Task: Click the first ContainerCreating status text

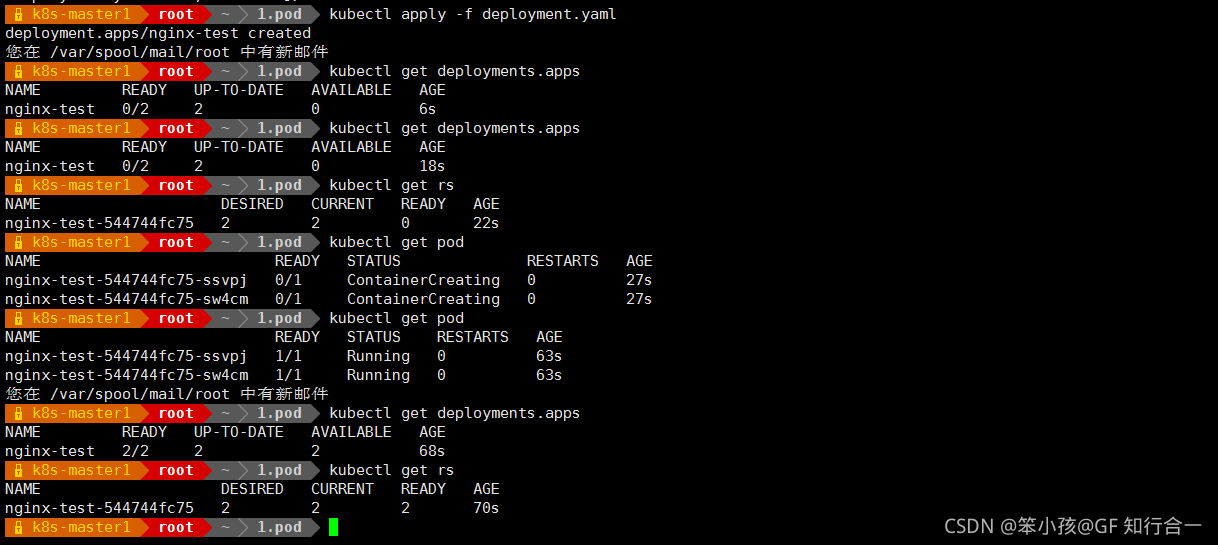Action: tap(423, 280)
